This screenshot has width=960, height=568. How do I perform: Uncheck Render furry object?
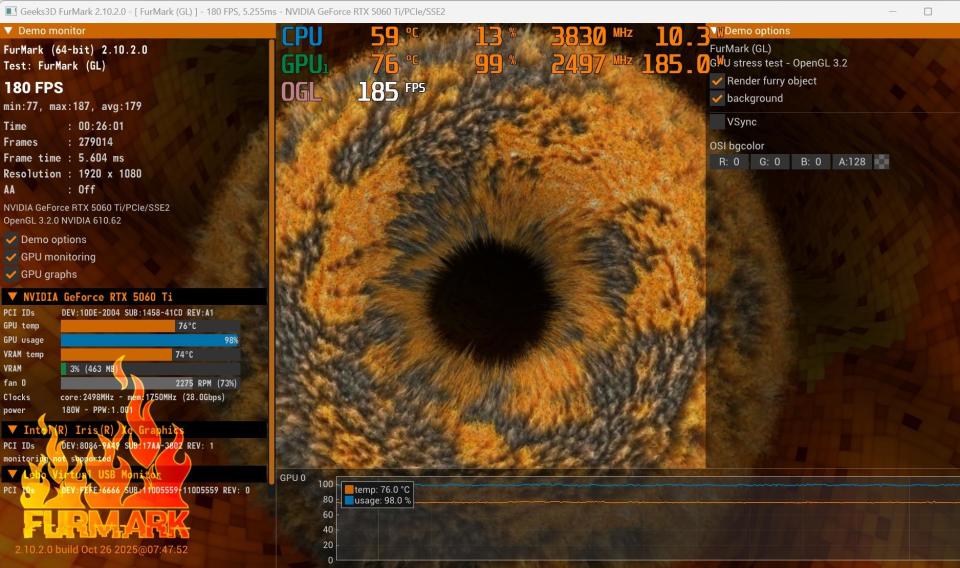[x=717, y=81]
